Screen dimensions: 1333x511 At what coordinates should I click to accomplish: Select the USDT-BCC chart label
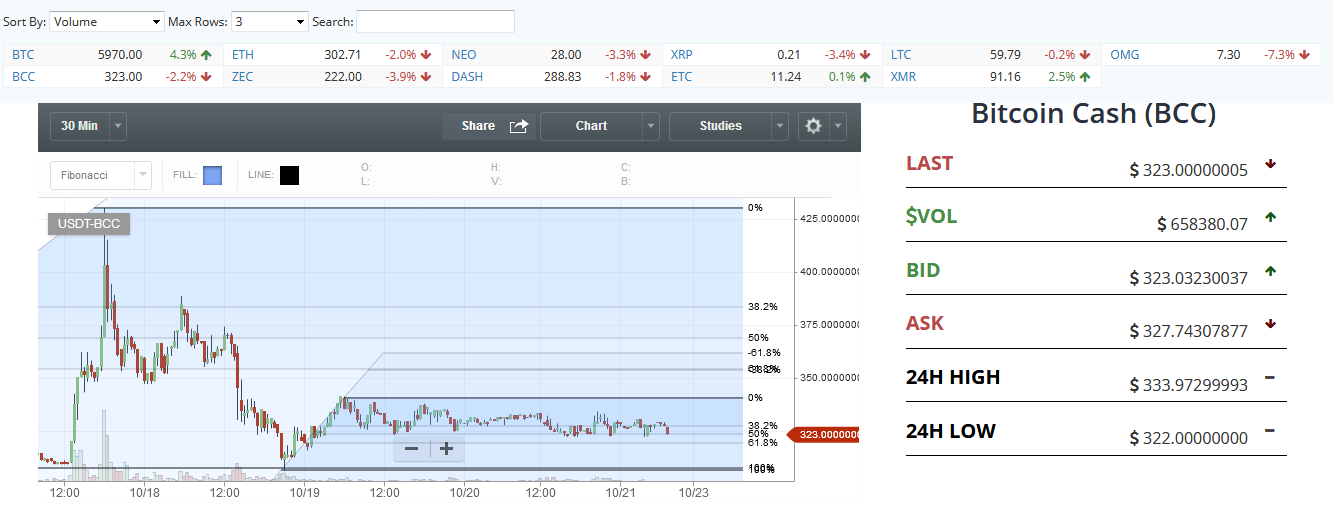point(89,223)
